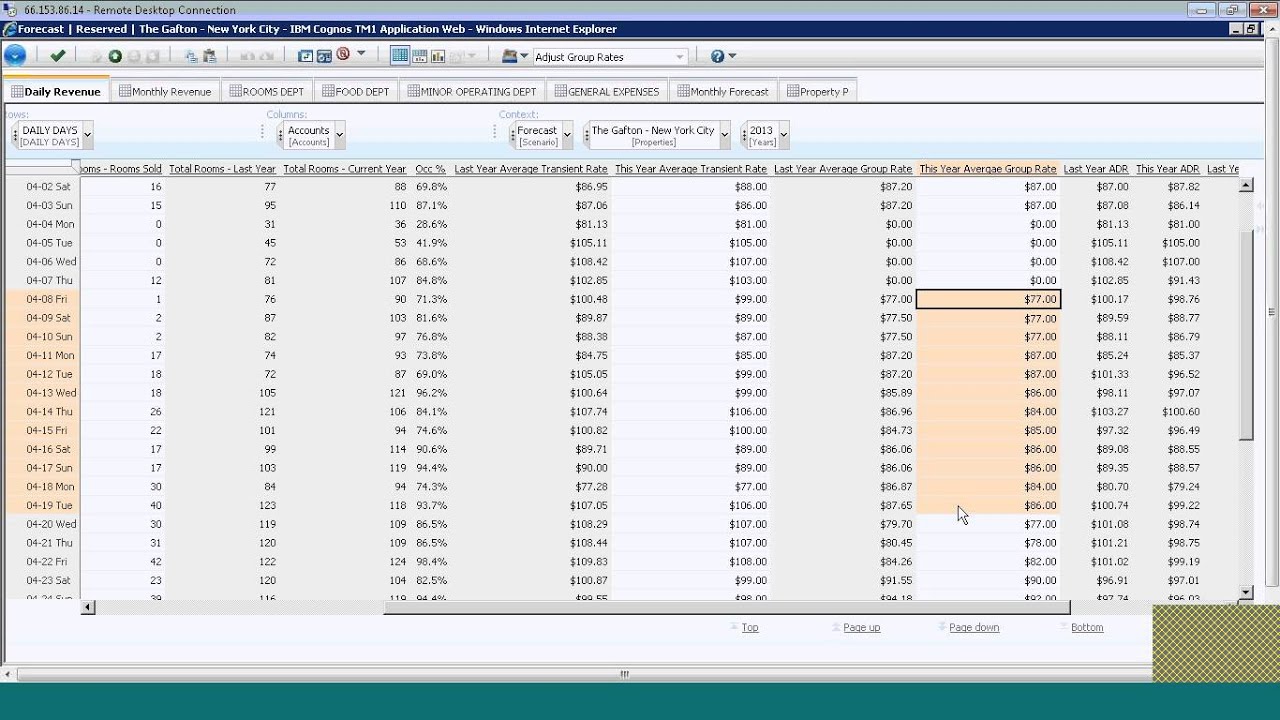Click the blue round application menu button

point(15,56)
